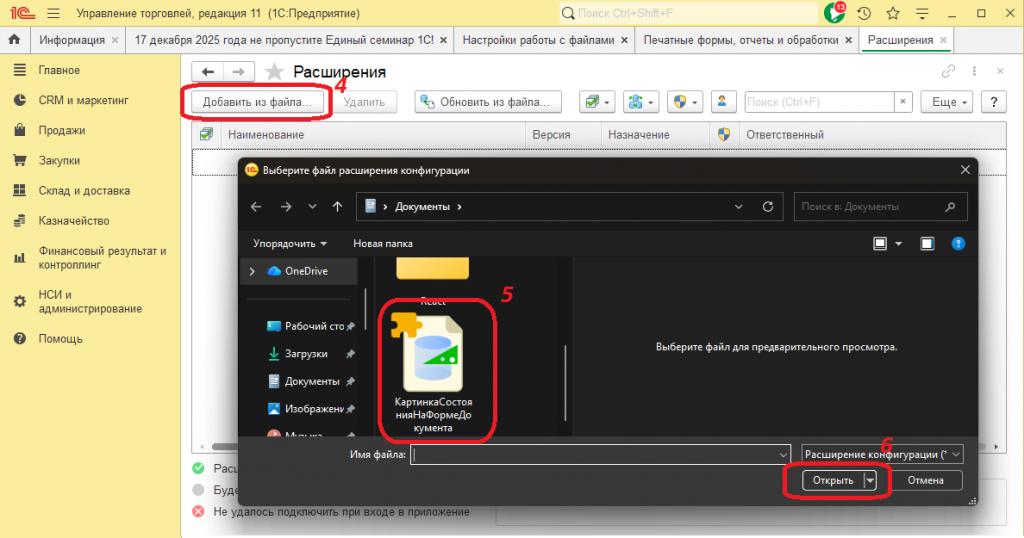Open the shield safe mode dropdown
Image resolution: width=1024 pixels, height=538 pixels.
click(684, 102)
